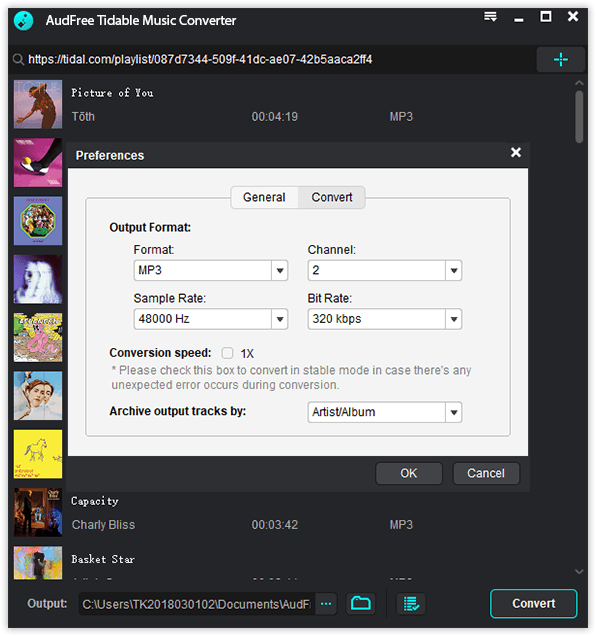Expand the Sample Rate 48000 Hz dropdown
Screen dimensions: 596x636
211,319
